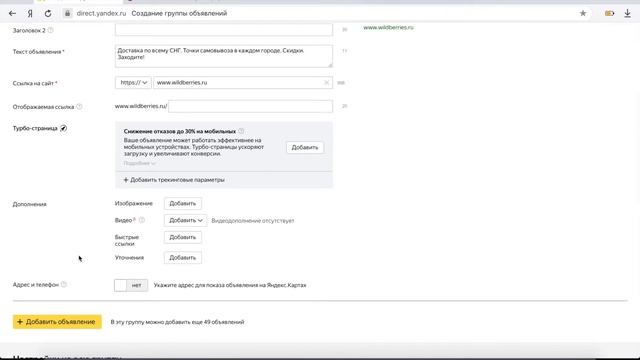
Task: Click the yellow Добавить объявление button
Action: (57, 322)
